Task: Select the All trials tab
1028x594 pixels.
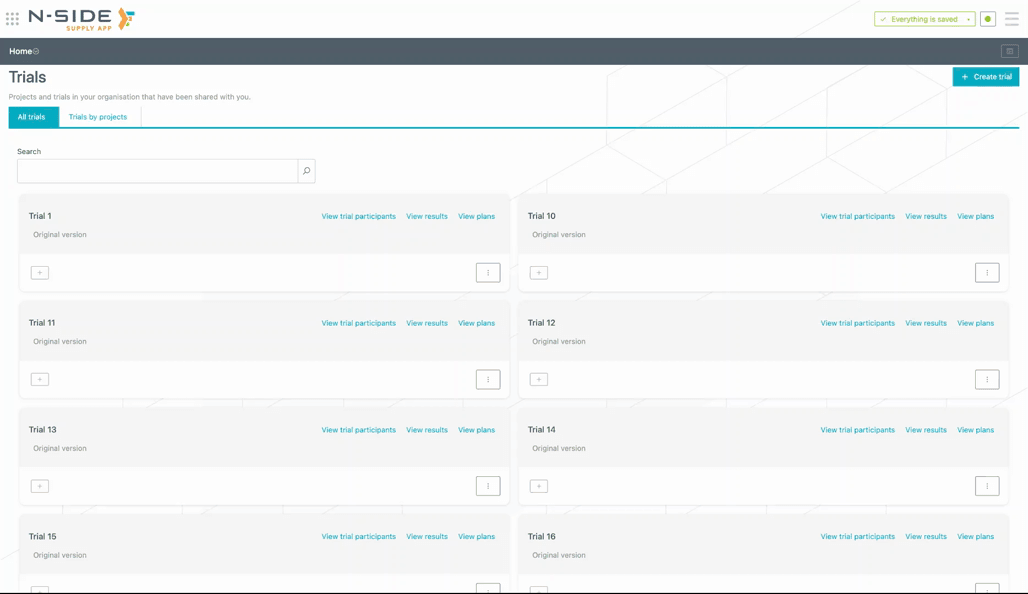Action: tap(31, 117)
